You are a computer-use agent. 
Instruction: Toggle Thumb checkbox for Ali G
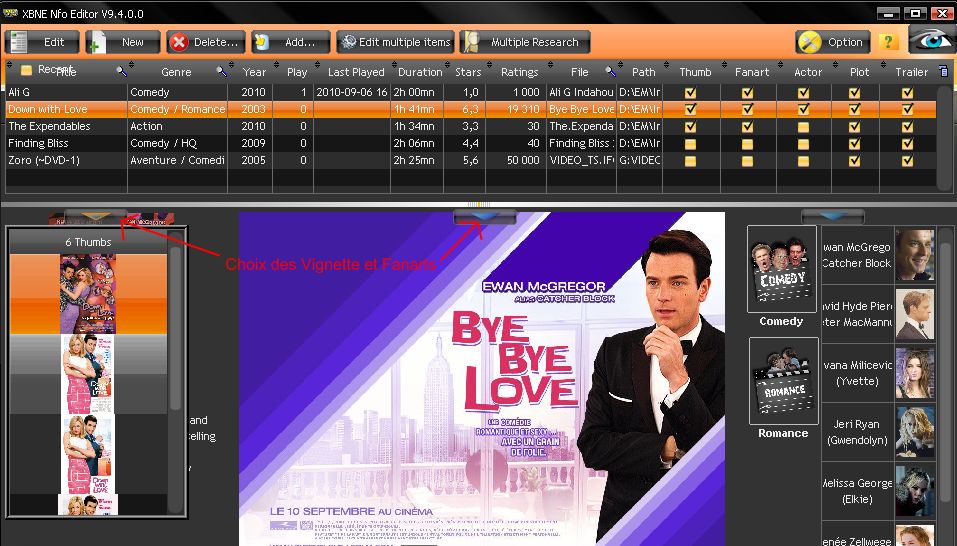[x=690, y=93]
